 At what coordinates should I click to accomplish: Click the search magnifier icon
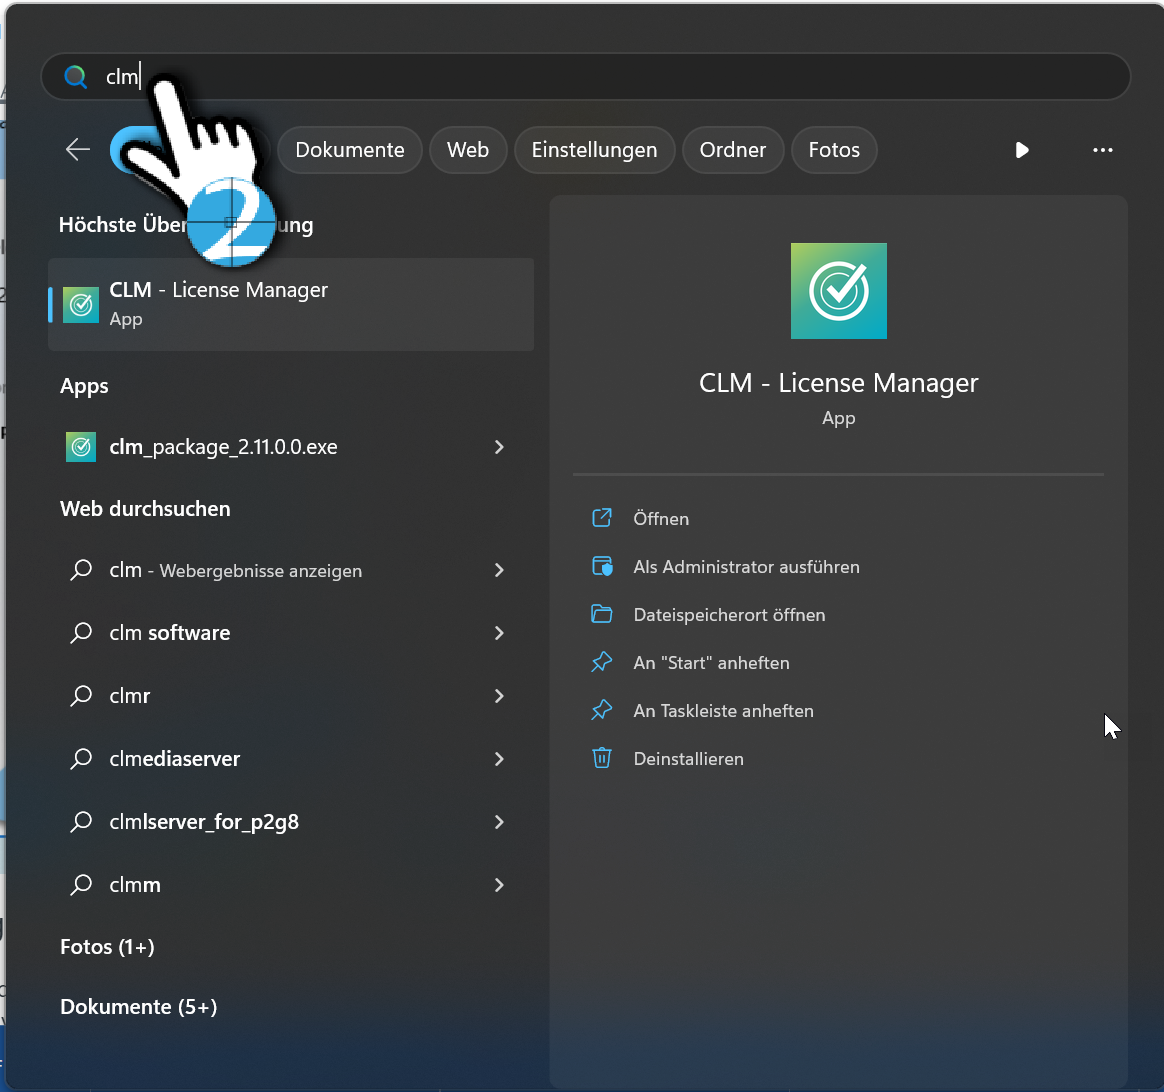(75, 76)
